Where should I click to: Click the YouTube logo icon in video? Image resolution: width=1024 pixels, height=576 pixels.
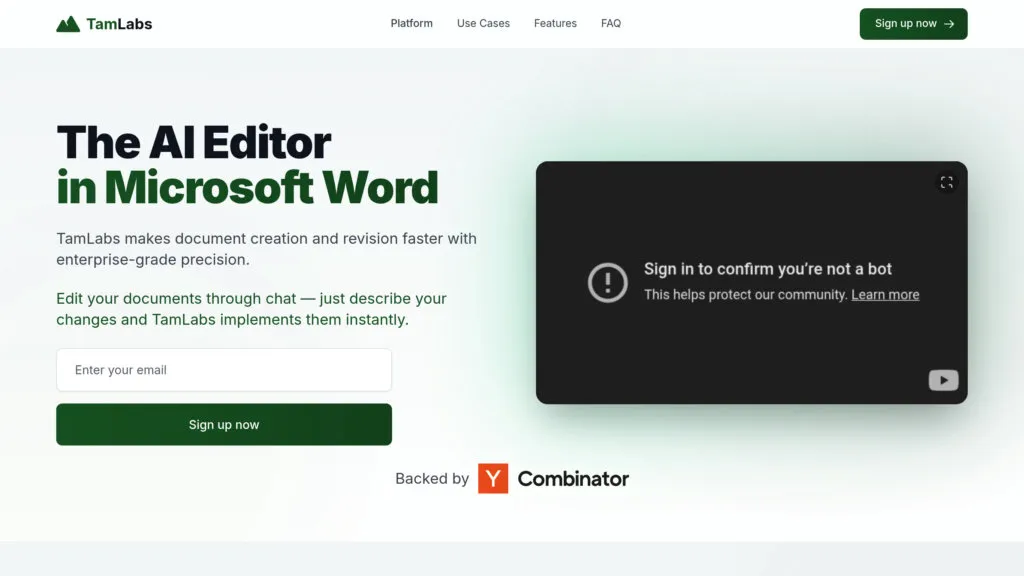[943, 380]
